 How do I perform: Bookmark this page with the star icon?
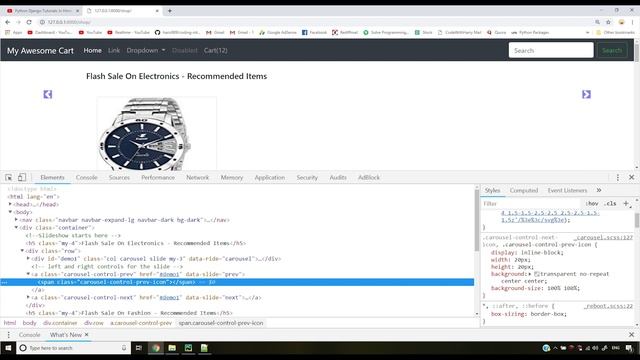(x=609, y=22)
